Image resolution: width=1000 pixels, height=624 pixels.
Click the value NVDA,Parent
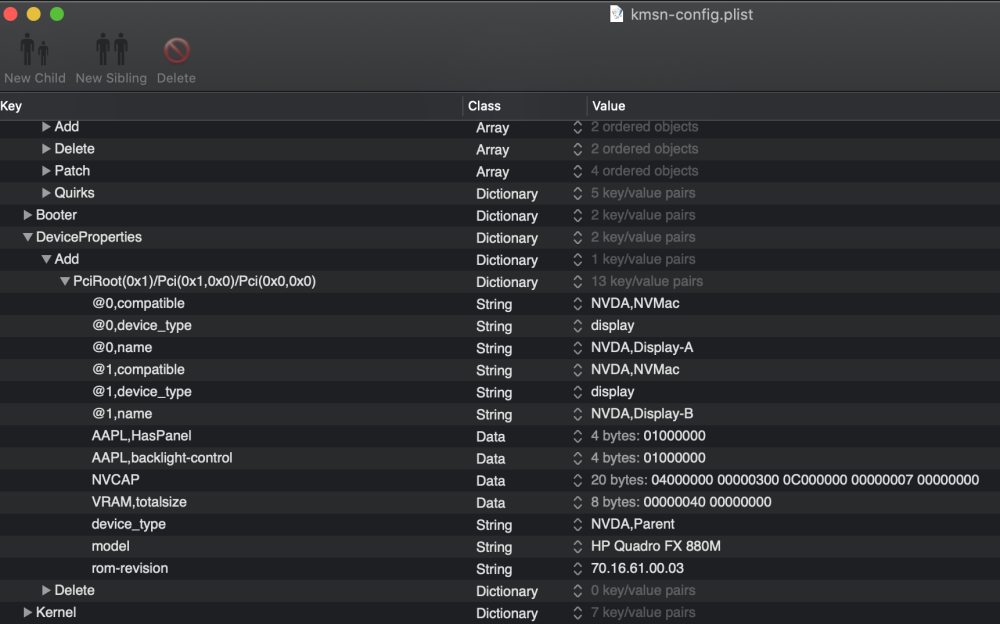pyautogui.click(x=633, y=524)
